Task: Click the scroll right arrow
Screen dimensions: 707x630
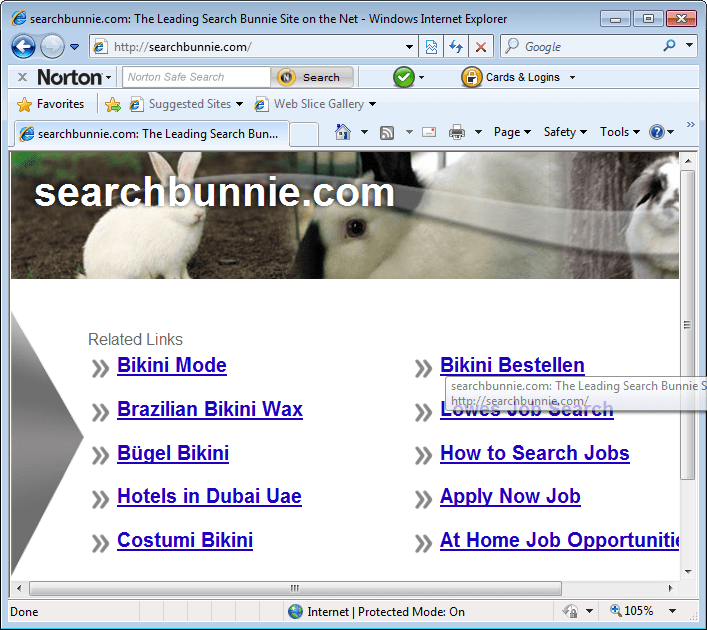Action: (670, 588)
